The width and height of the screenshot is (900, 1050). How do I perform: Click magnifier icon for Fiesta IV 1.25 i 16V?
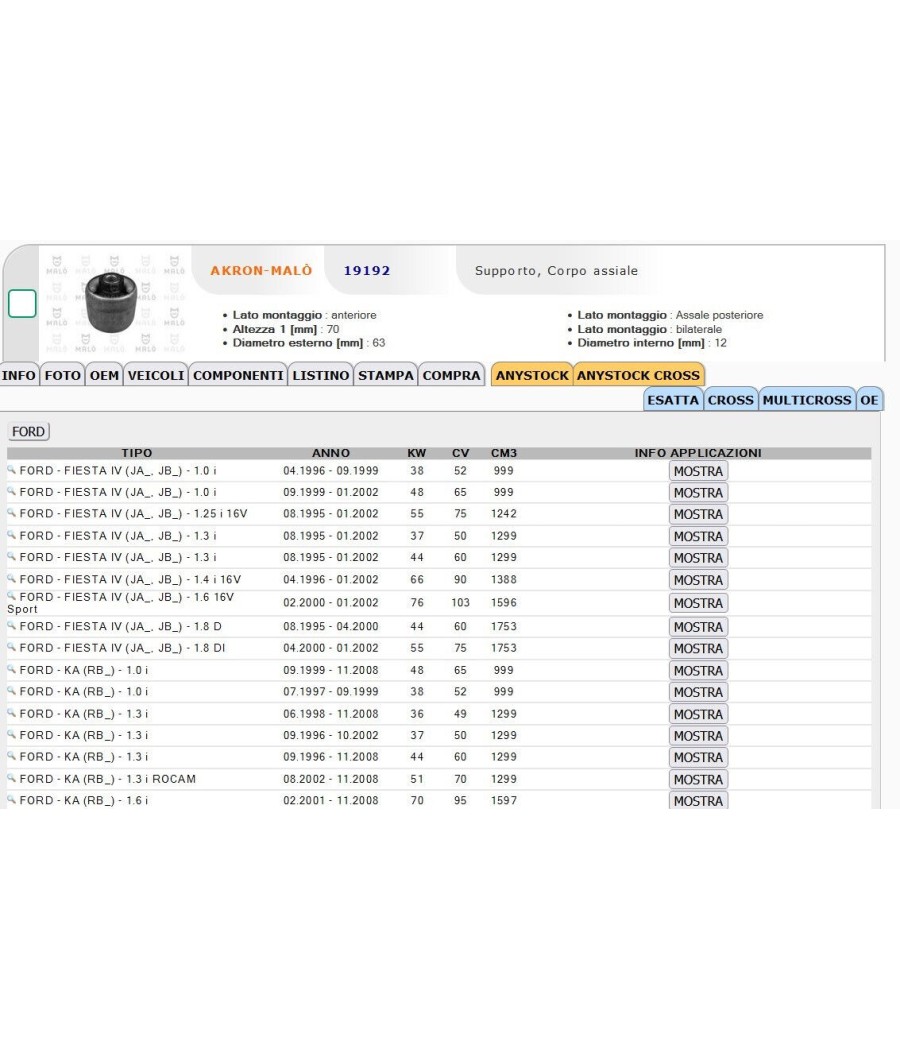coord(11,512)
